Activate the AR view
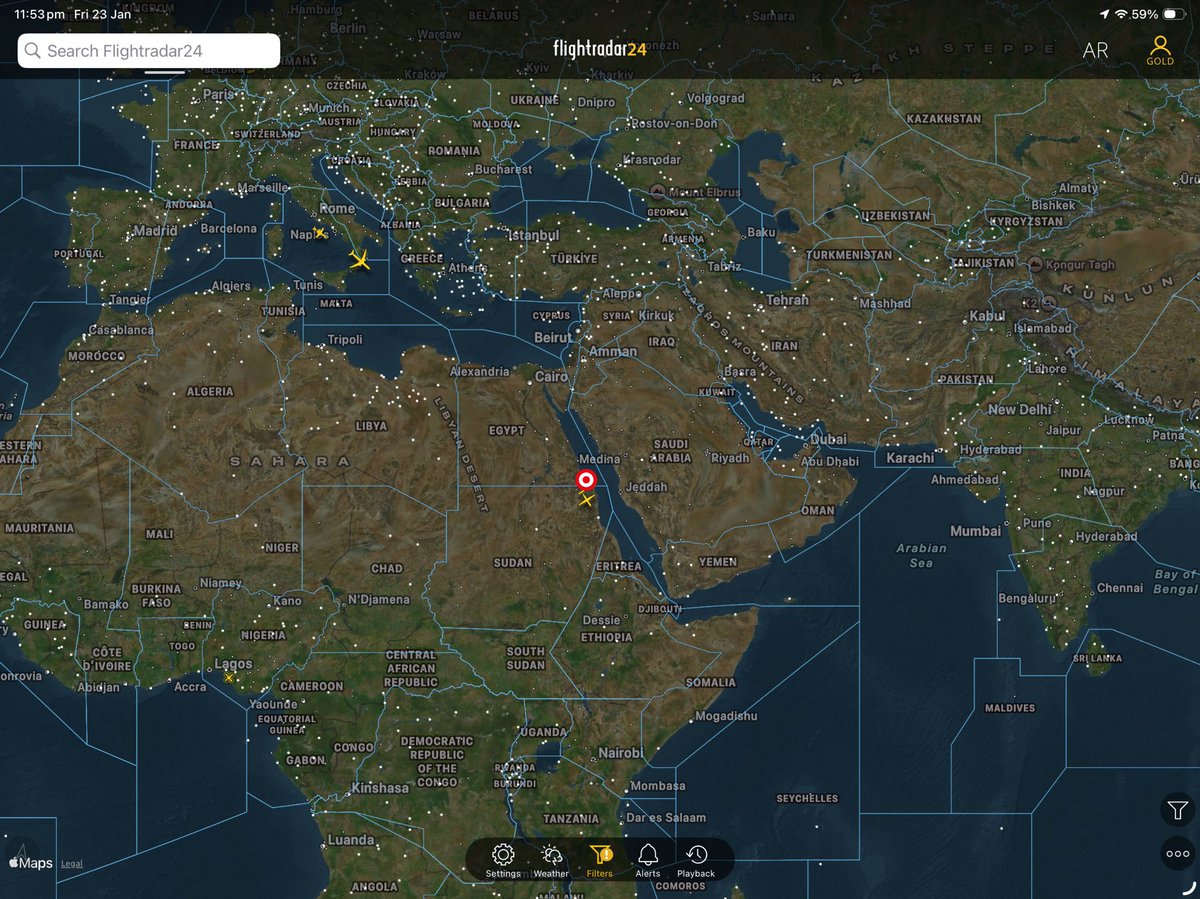 (x=1096, y=51)
